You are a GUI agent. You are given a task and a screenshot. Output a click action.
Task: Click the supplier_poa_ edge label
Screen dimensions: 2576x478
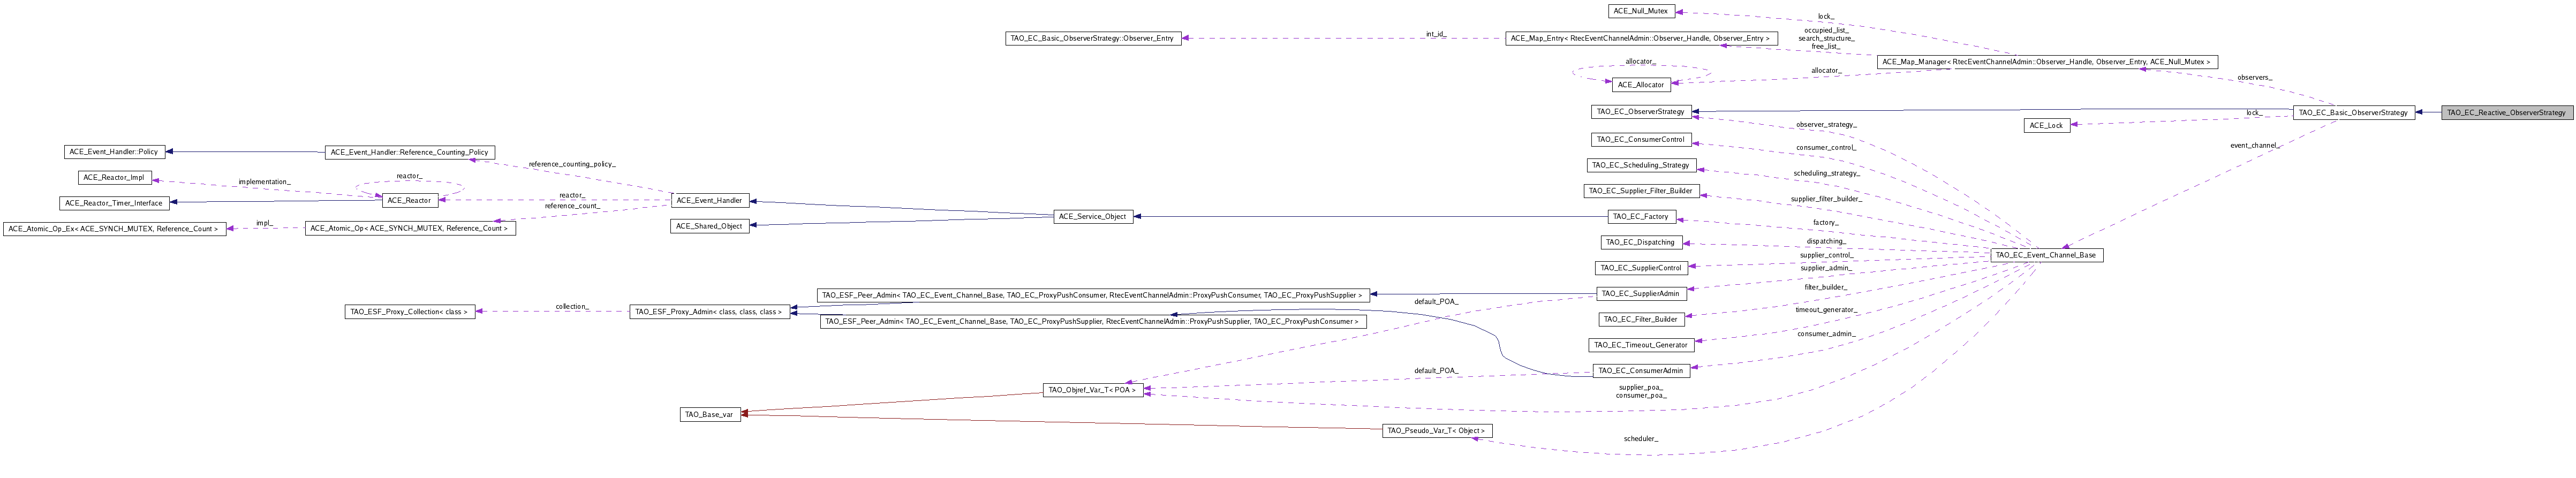[1641, 387]
